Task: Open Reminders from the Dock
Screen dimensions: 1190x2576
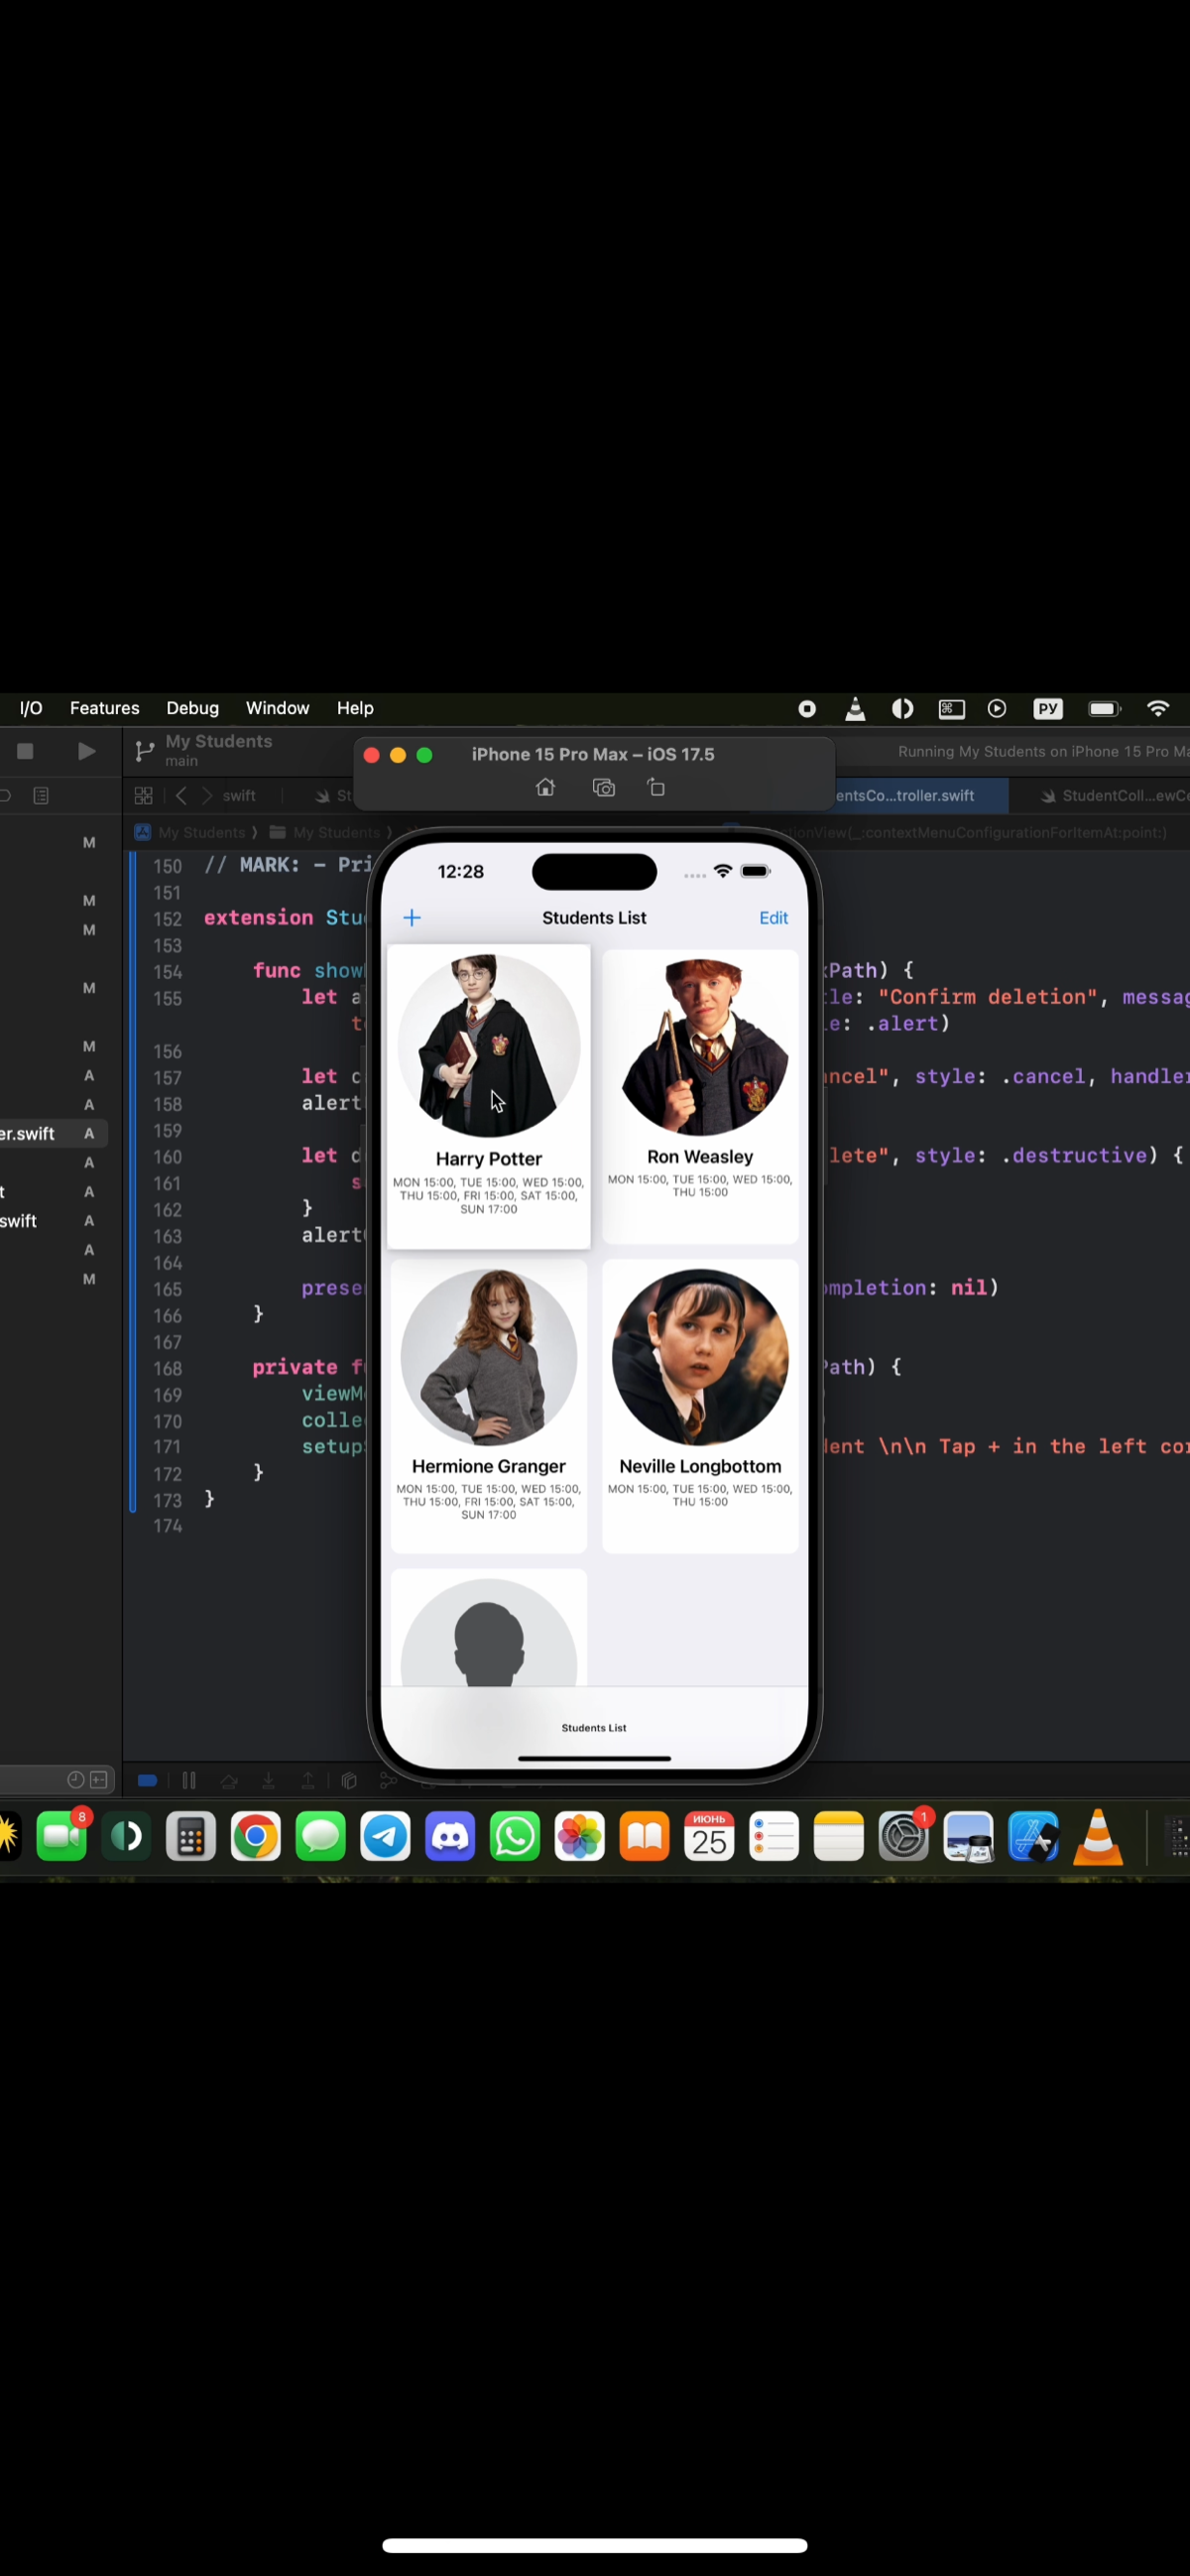Action: tap(774, 1835)
